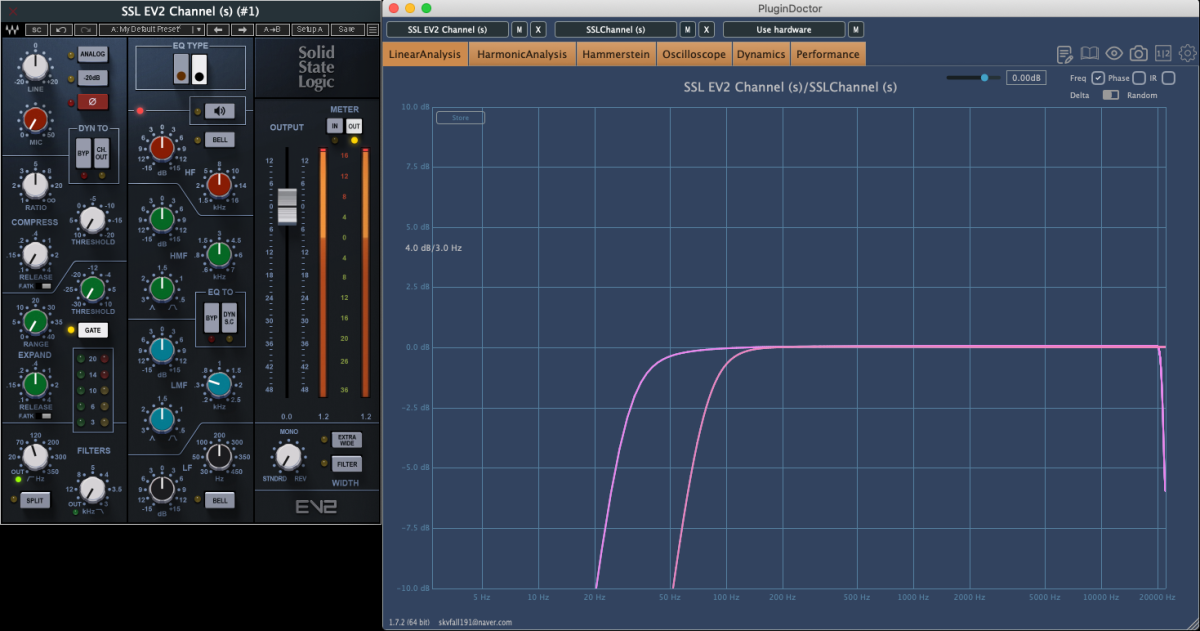
Task: Toggle the -20dB pad button
Action: click(x=93, y=78)
